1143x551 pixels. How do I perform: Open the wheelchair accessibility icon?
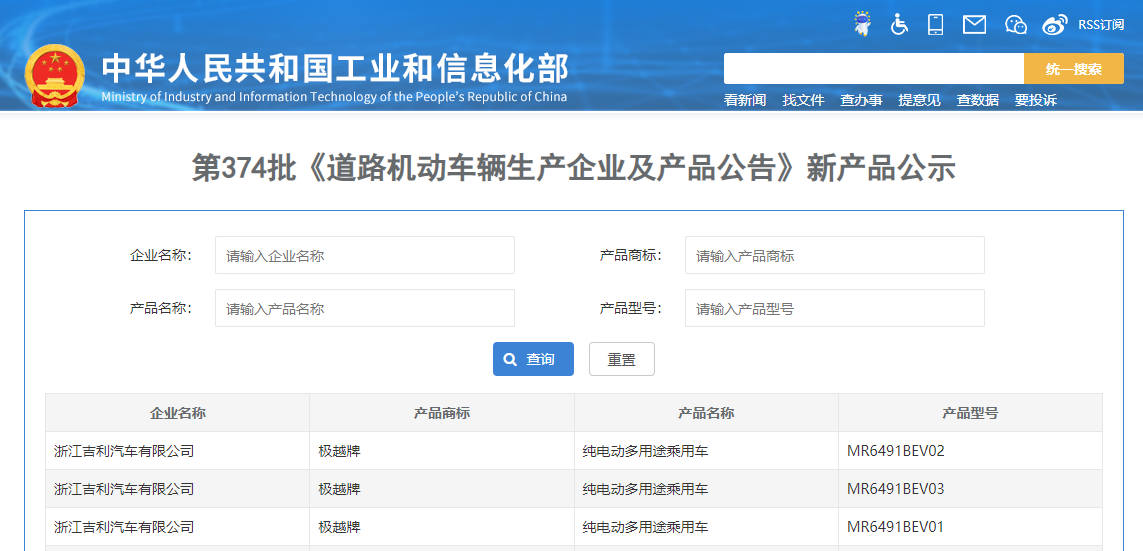(899, 24)
